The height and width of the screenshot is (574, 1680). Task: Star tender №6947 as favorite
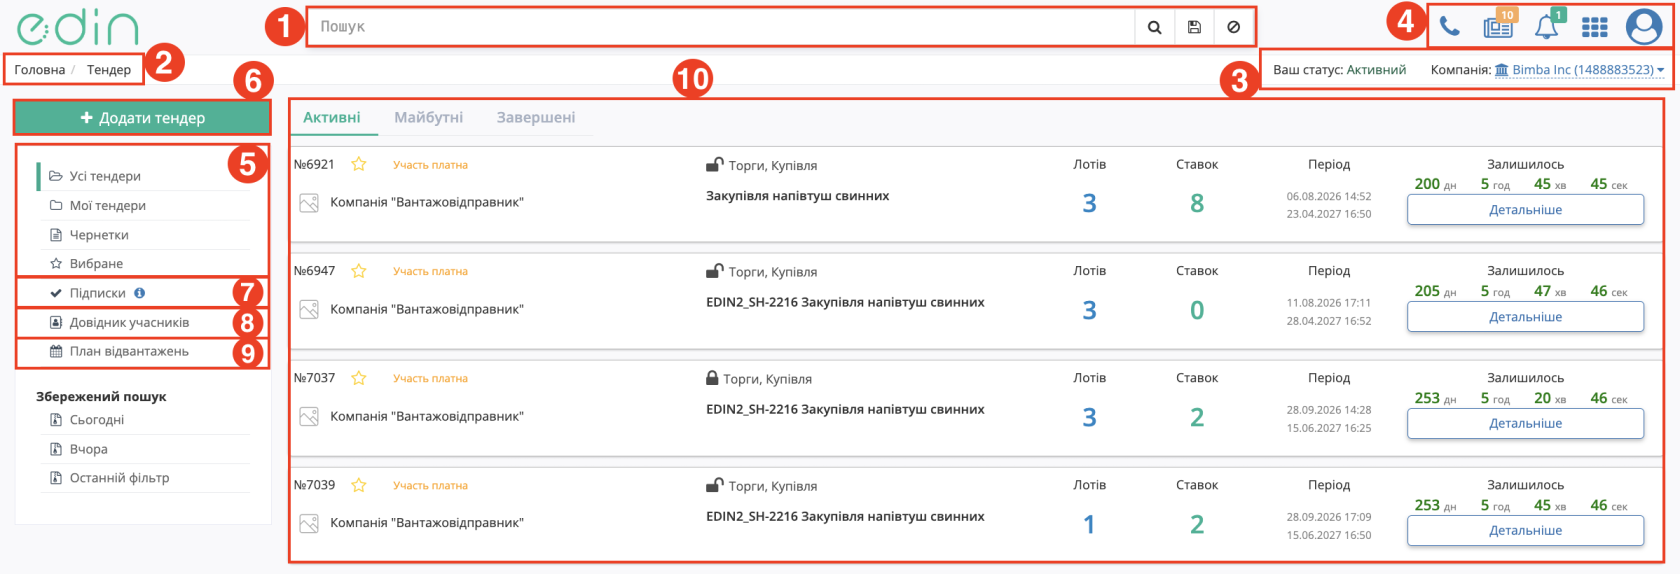pos(359,271)
